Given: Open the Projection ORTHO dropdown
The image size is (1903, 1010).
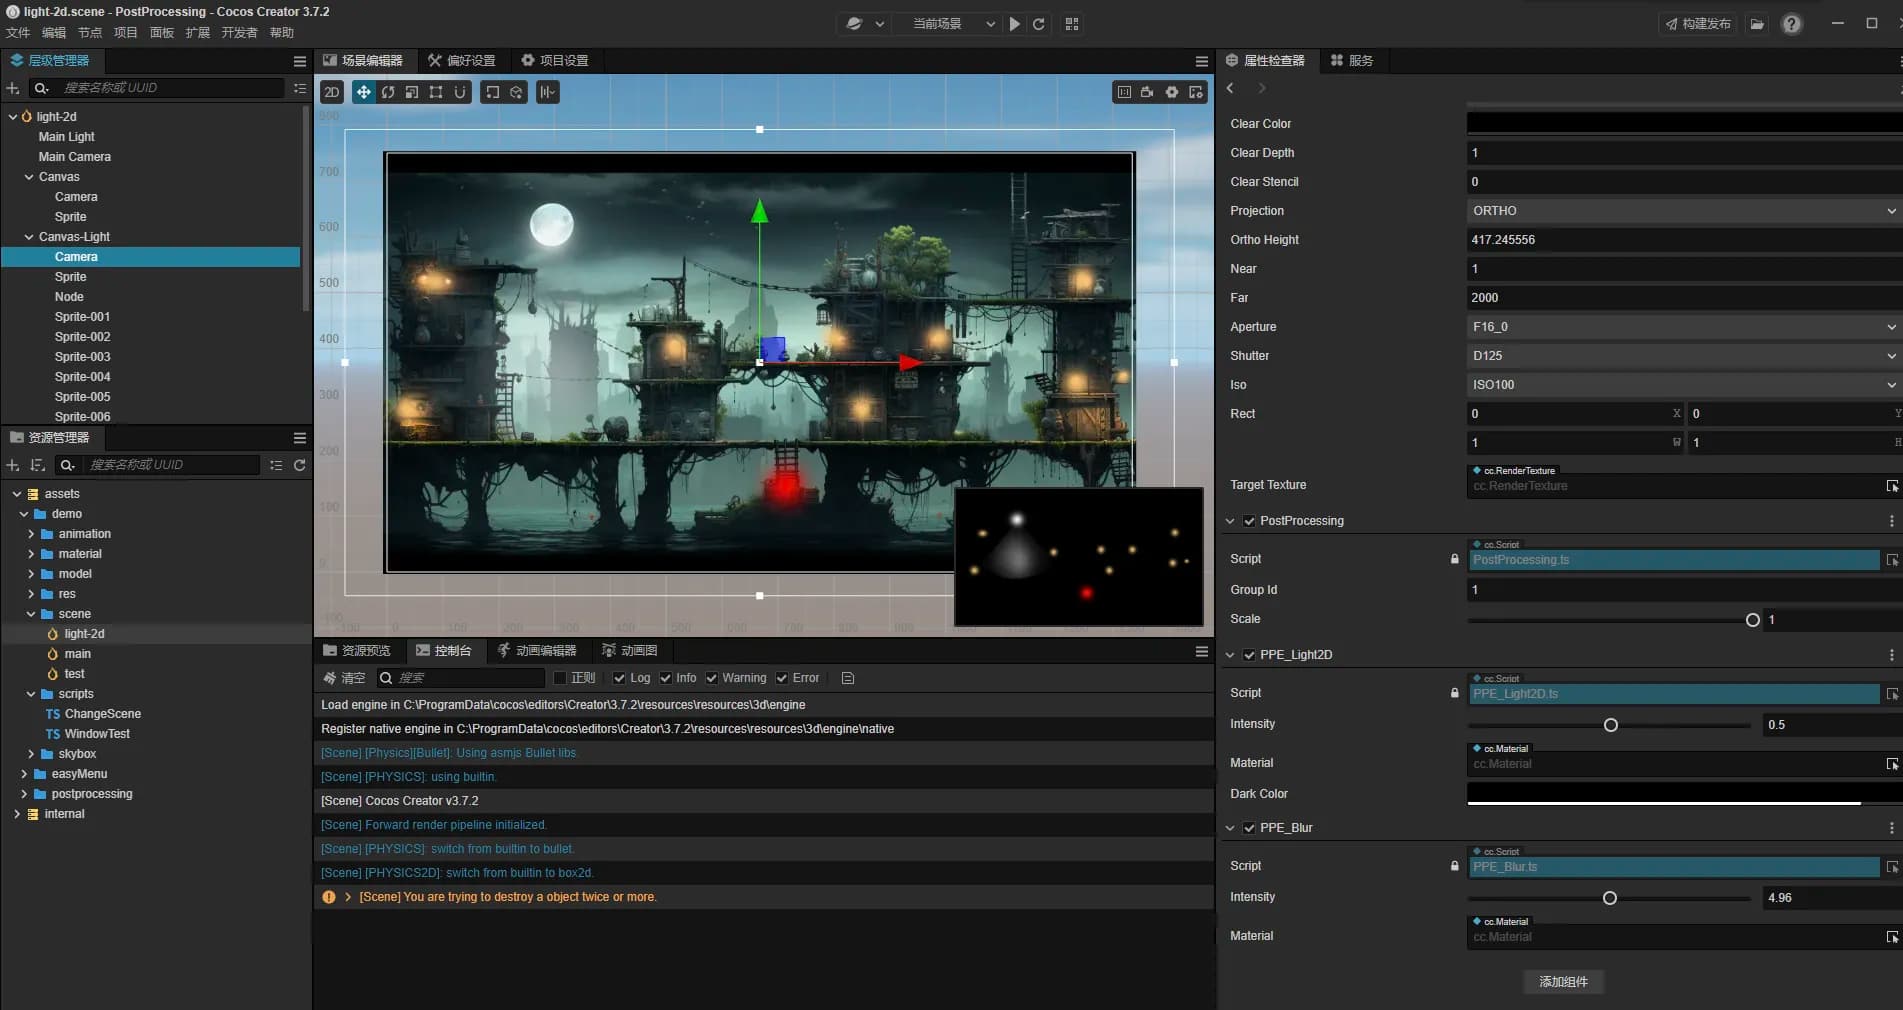Looking at the screenshot, I should [1684, 211].
